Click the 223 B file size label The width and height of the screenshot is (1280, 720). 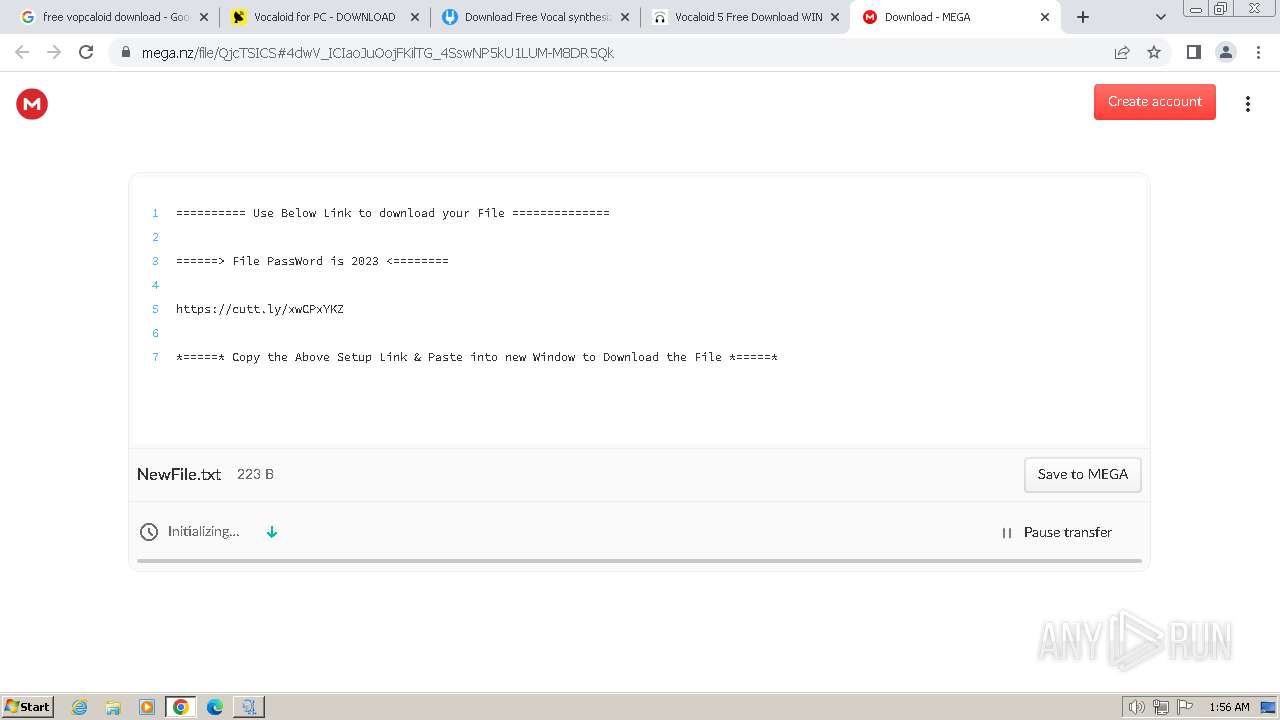(x=255, y=475)
